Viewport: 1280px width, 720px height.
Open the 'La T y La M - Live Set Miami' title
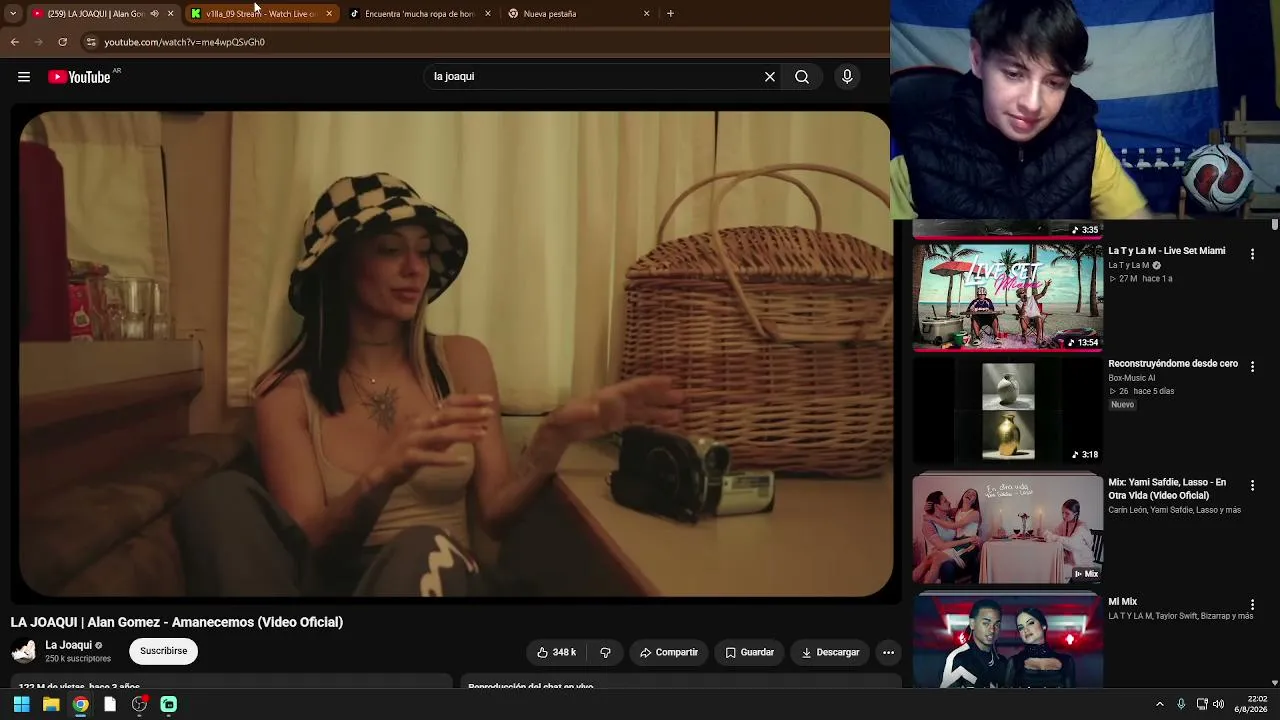[x=1166, y=251]
